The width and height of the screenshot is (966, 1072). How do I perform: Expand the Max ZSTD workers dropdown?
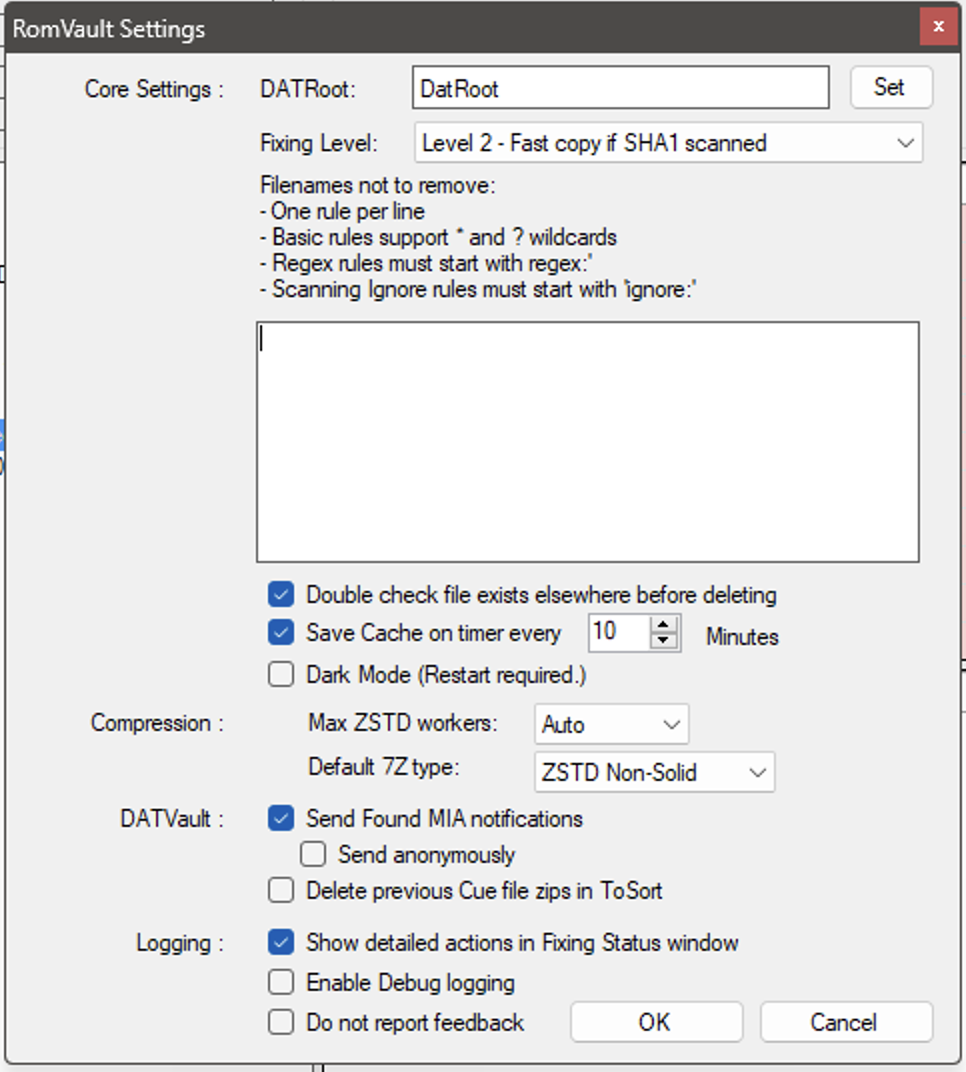(x=611, y=724)
